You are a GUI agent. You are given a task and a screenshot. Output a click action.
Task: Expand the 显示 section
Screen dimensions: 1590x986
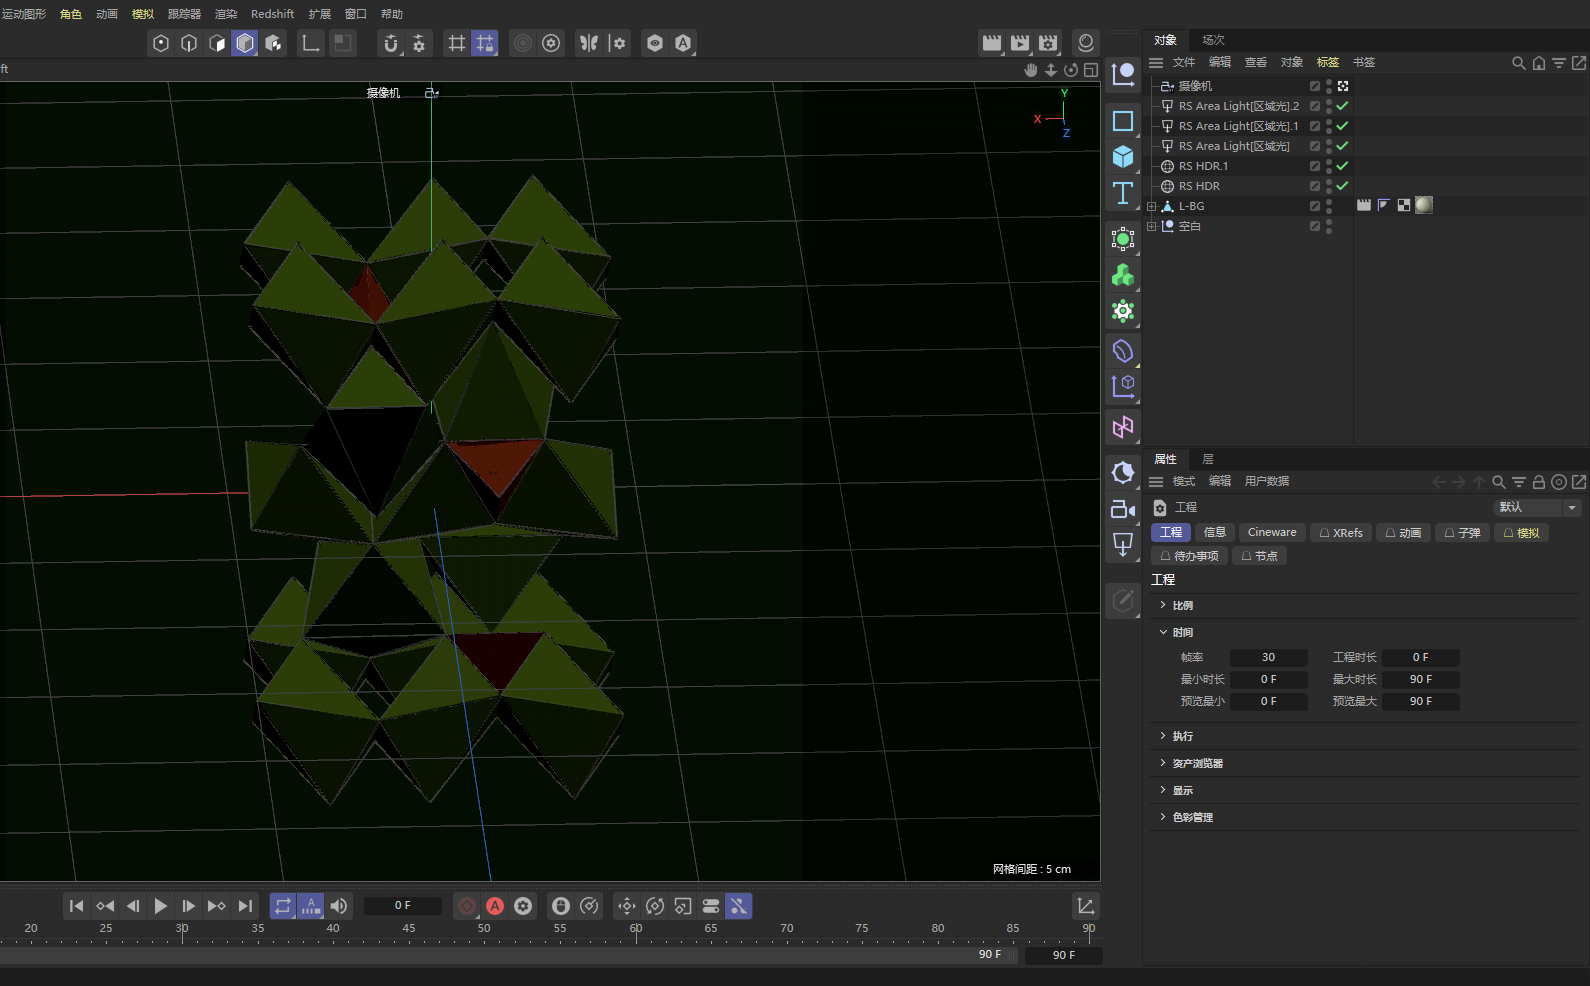pos(1163,790)
